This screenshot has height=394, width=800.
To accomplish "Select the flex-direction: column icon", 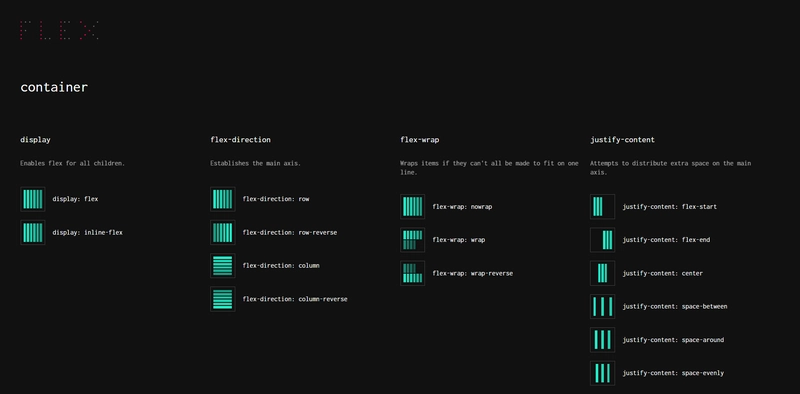I will (222, 265).
